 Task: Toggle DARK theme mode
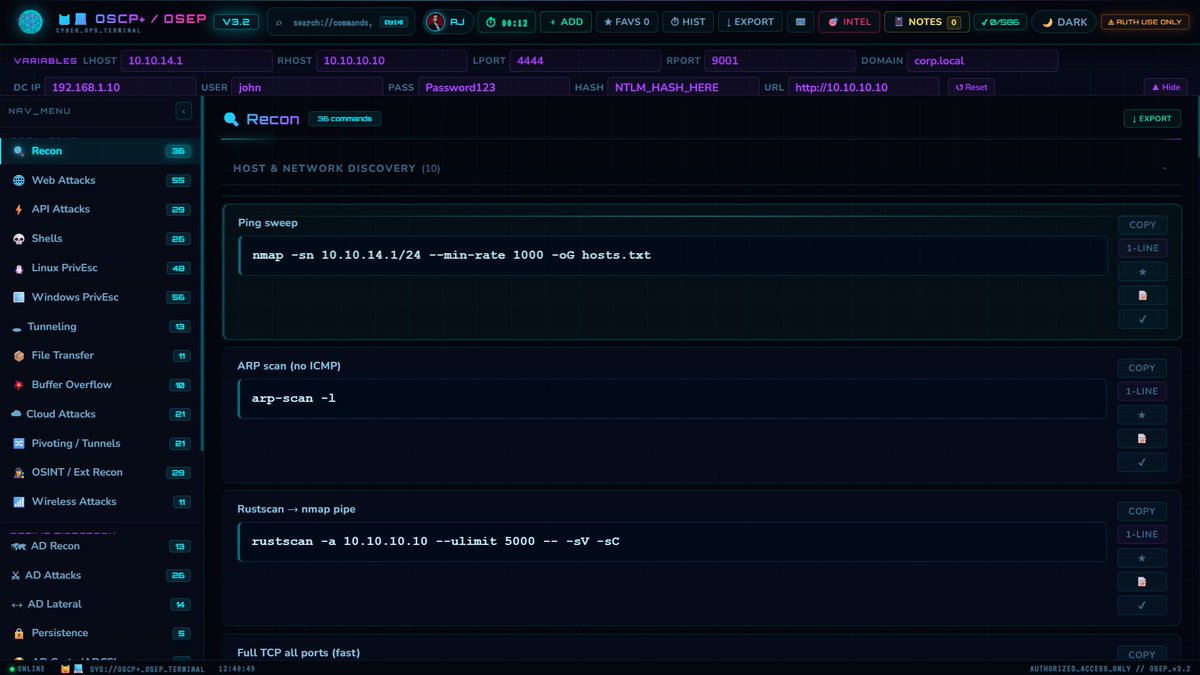point(1063,22)
